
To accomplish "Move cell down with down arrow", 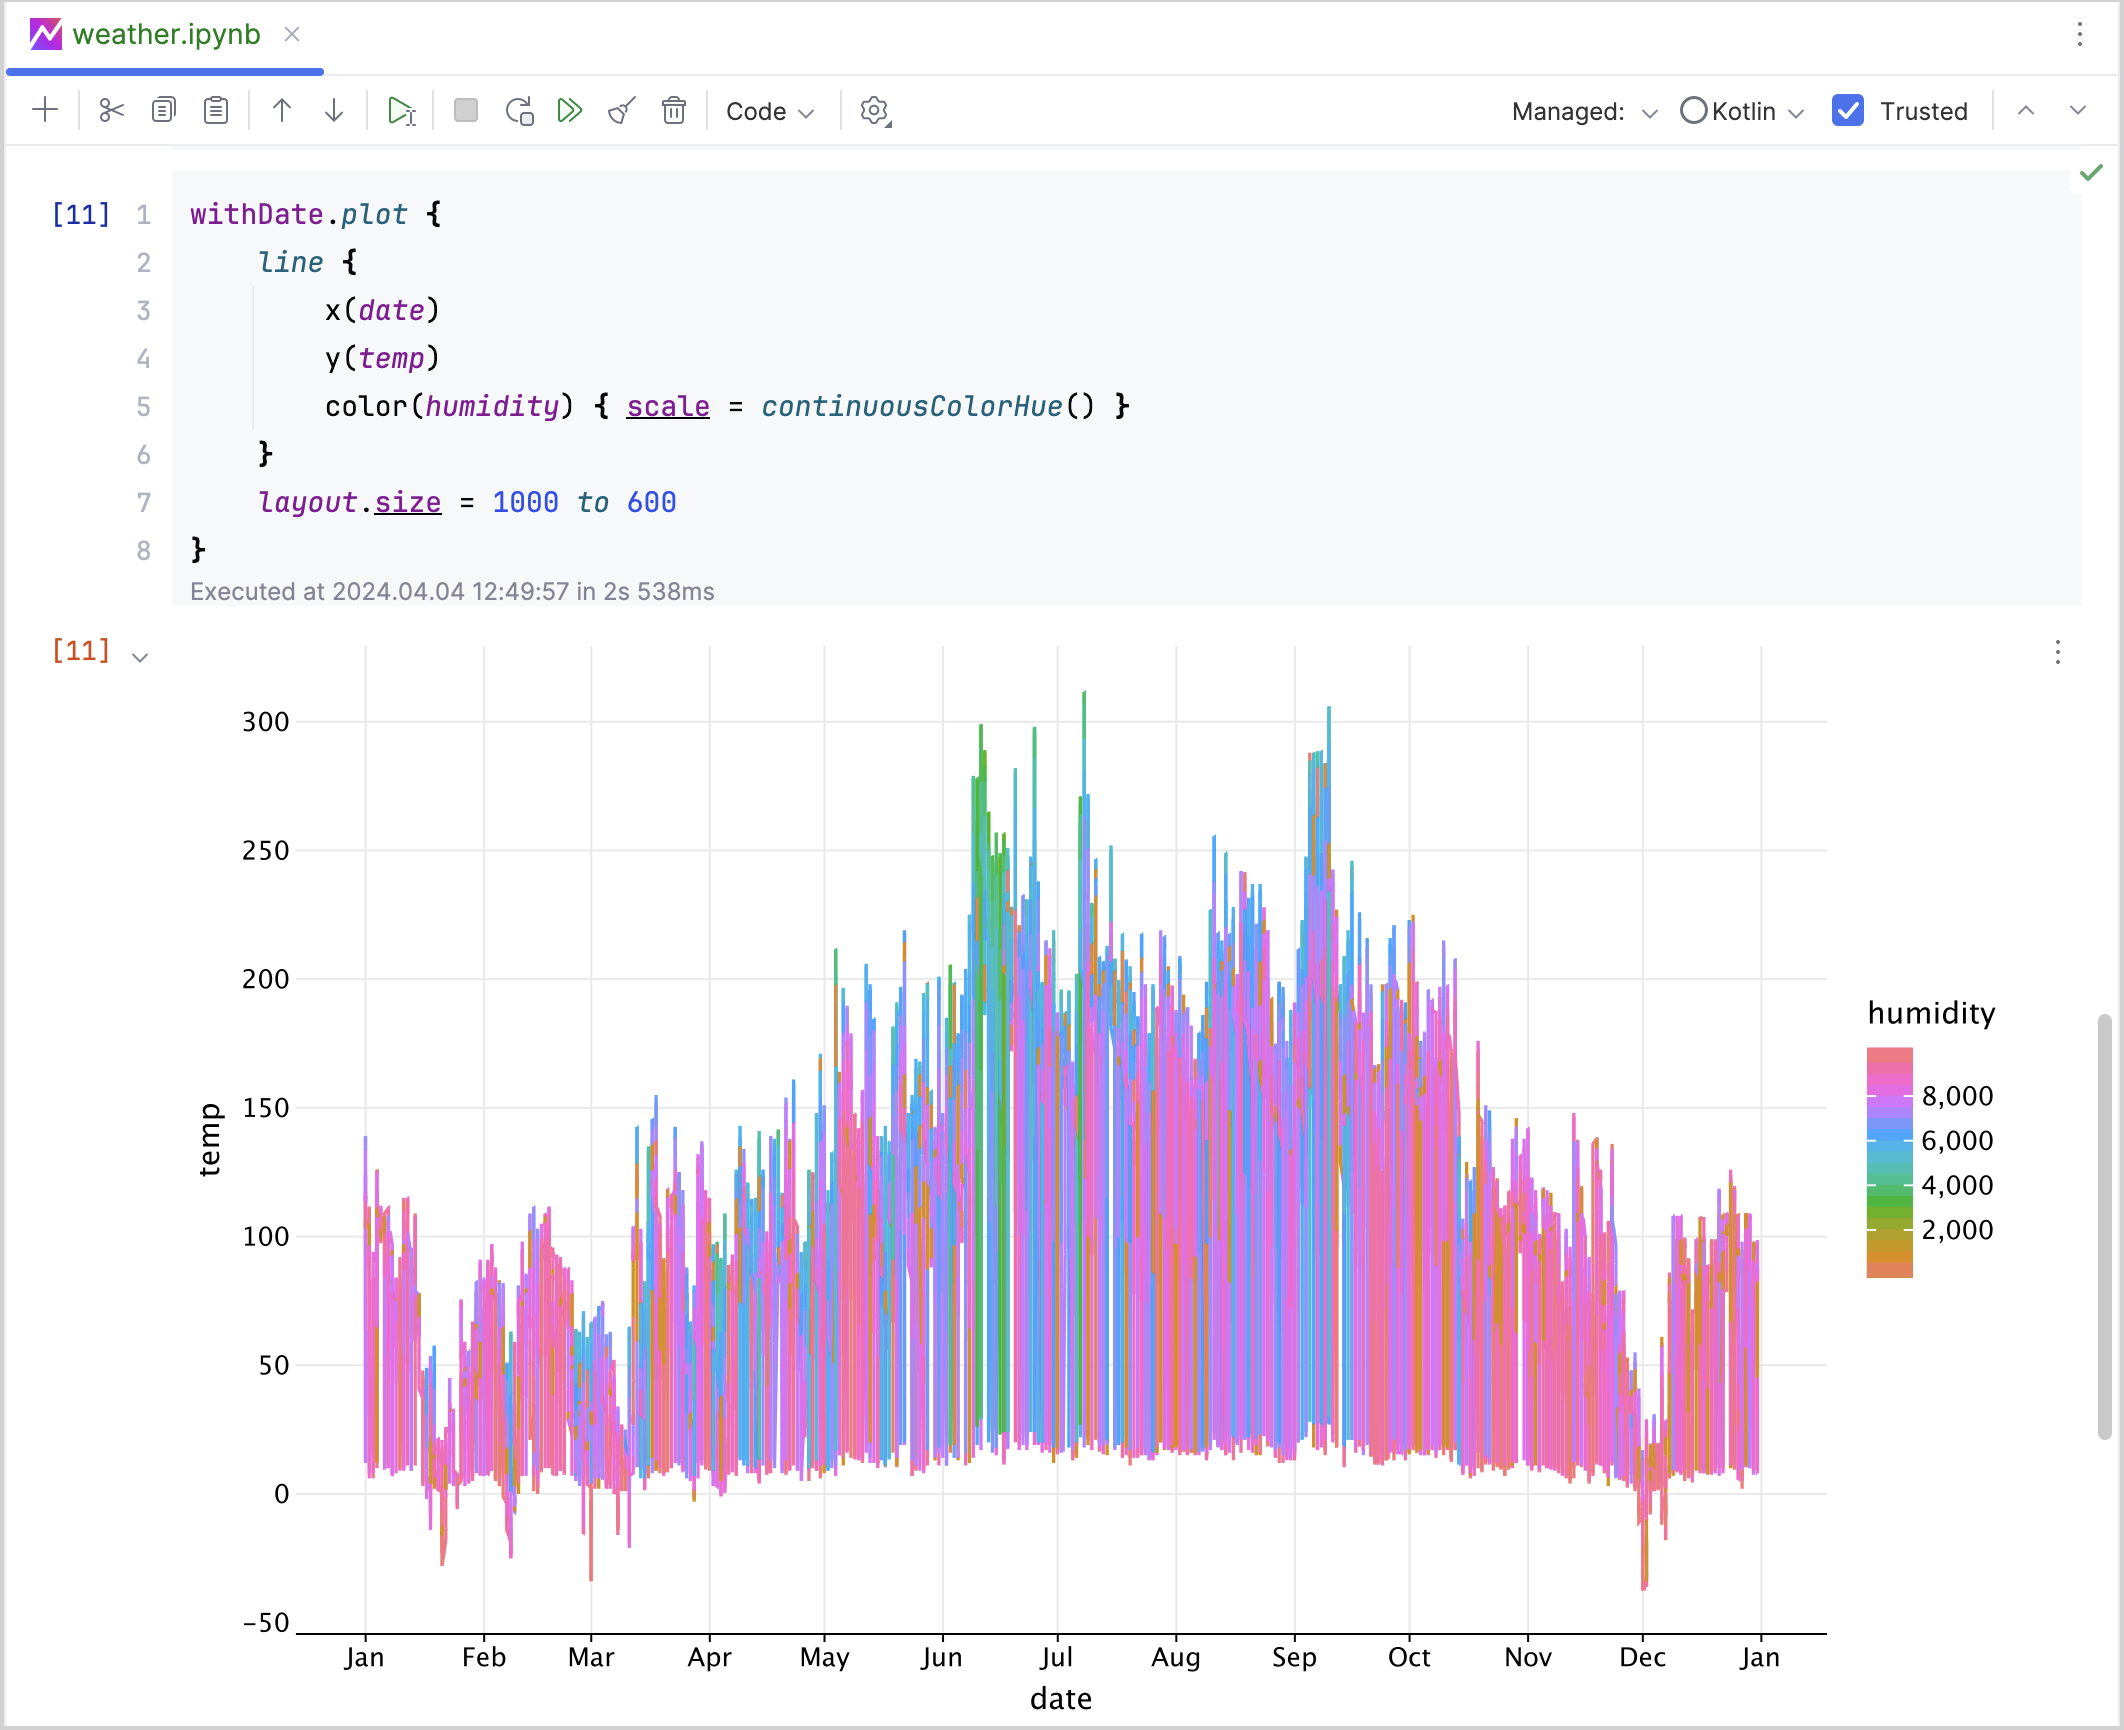I will [334, 111].
